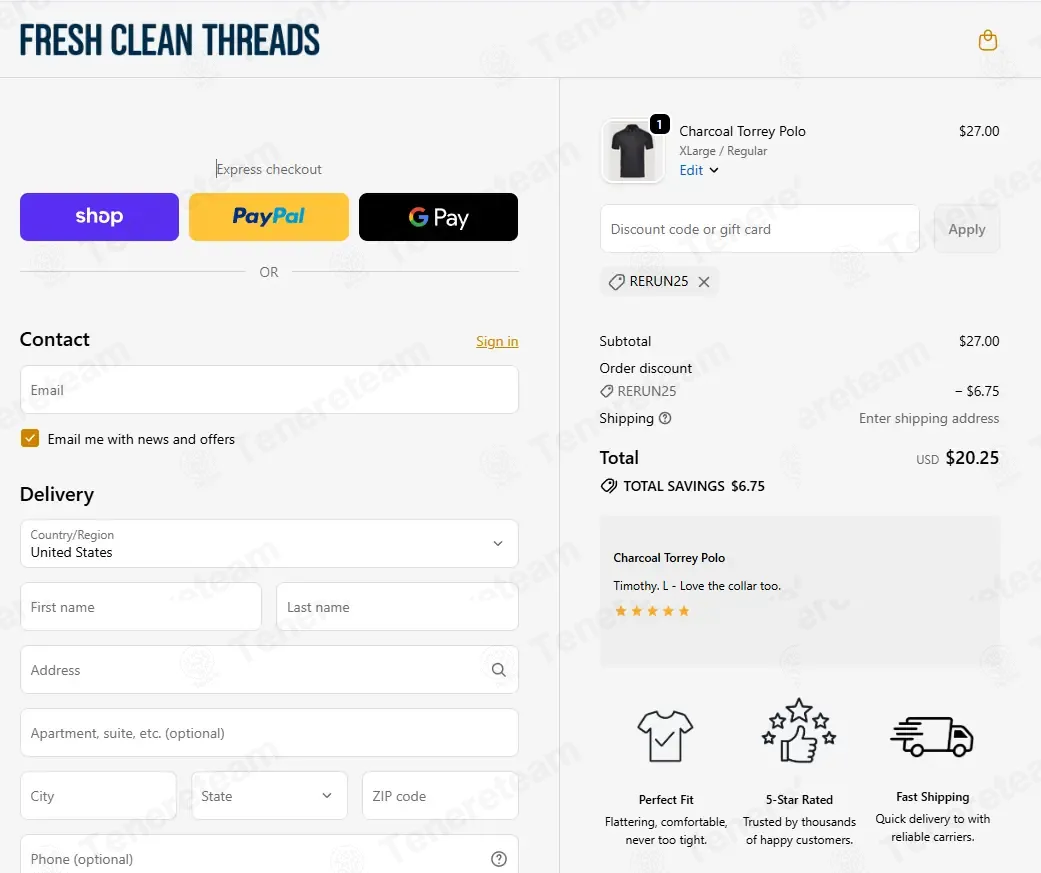Click the shipping help question mark icon
1041x873 pixels.
(665, 418)
